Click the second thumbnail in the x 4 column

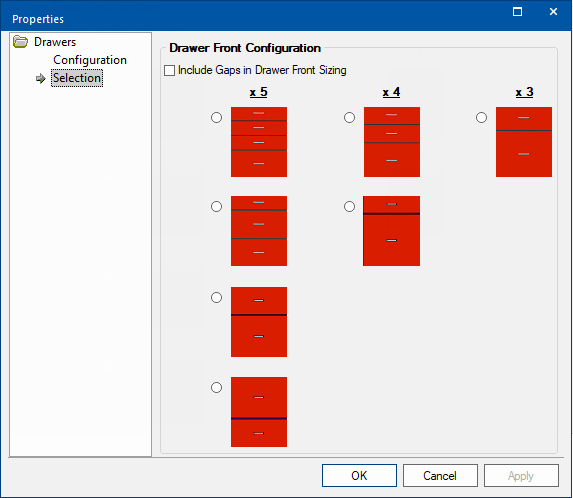point(391,231)
